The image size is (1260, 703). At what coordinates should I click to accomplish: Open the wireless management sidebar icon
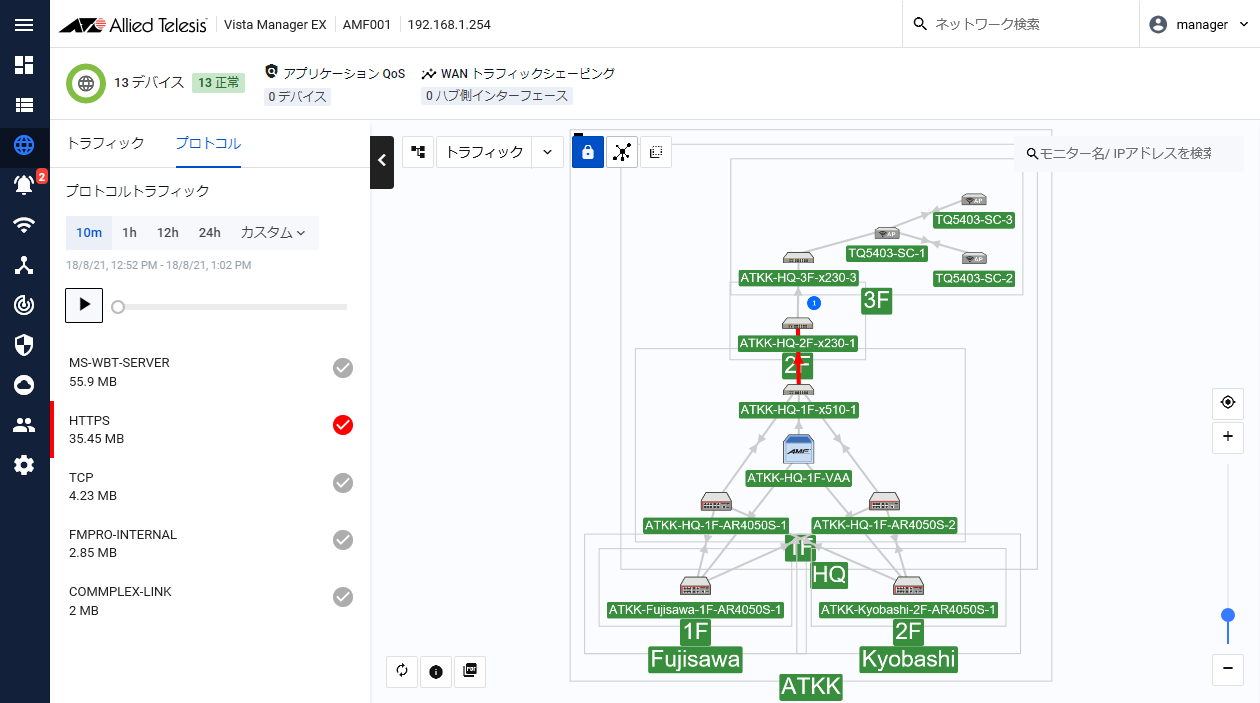[24, 225]
